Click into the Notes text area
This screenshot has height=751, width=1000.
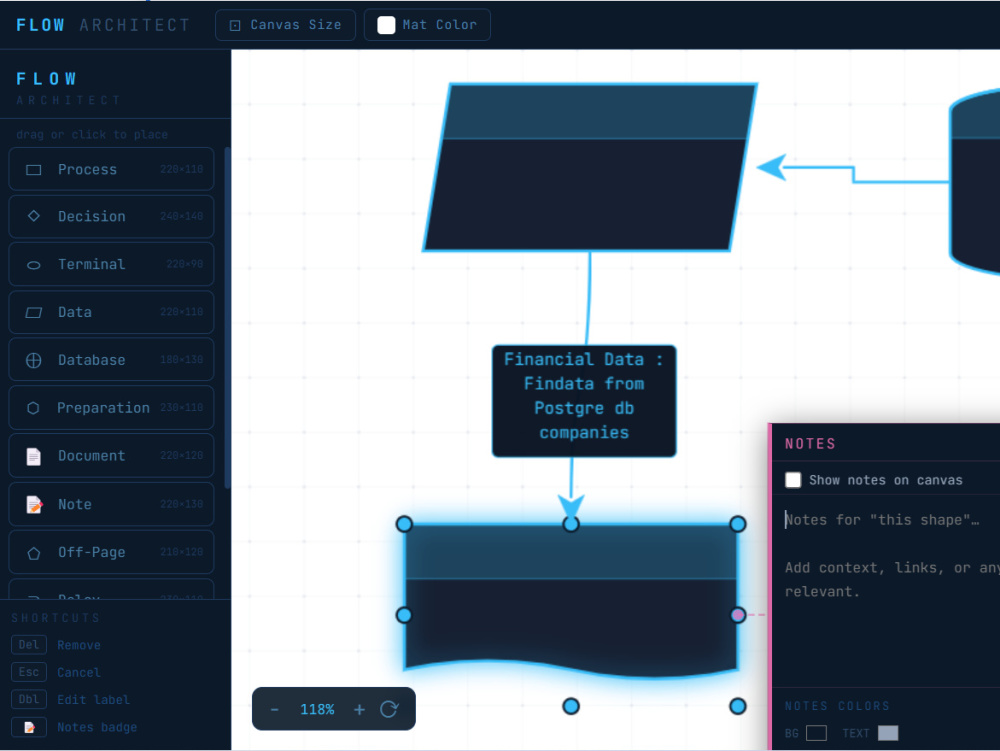click(x=886, y=593)
